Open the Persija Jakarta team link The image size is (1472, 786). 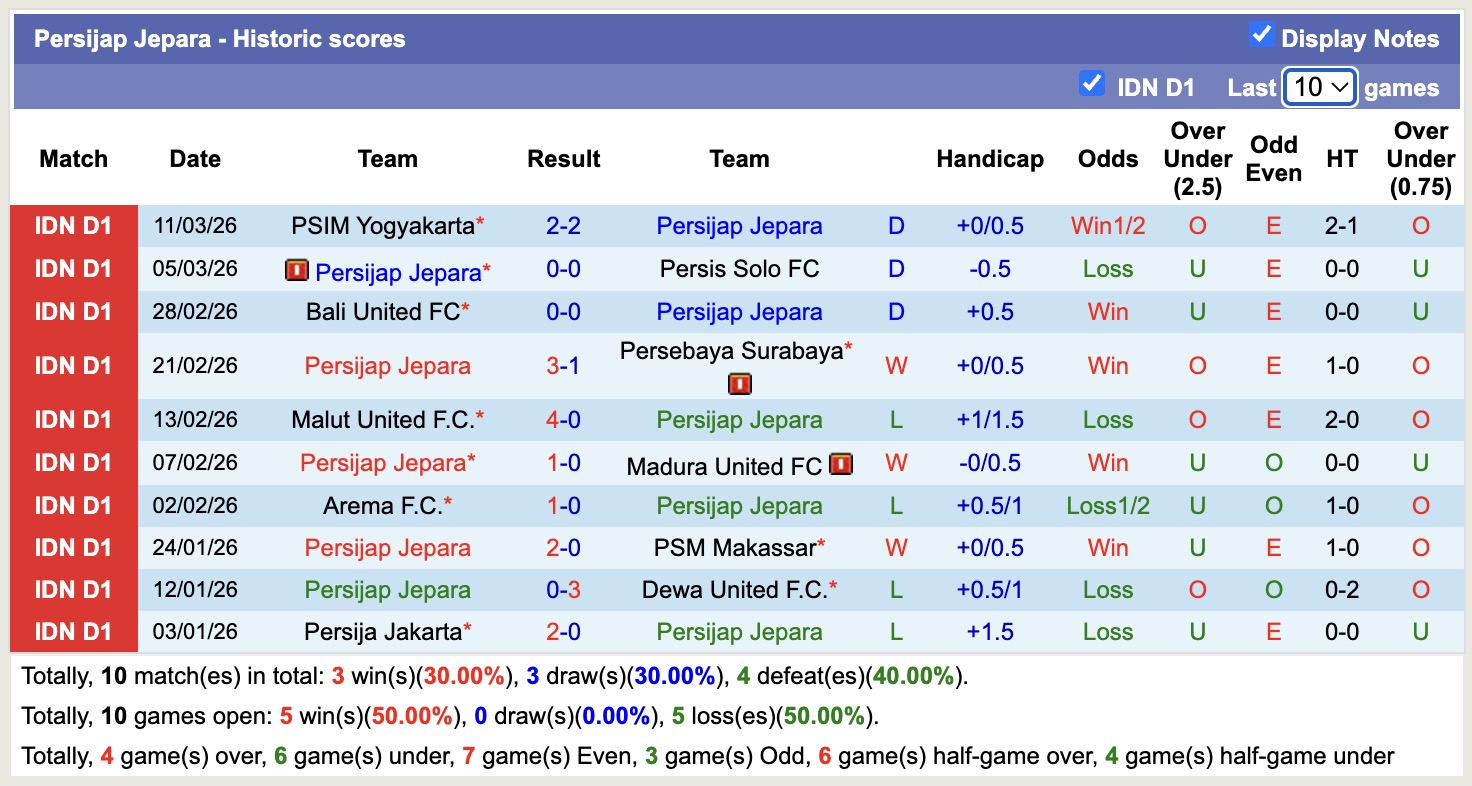[x=382, y=632]
